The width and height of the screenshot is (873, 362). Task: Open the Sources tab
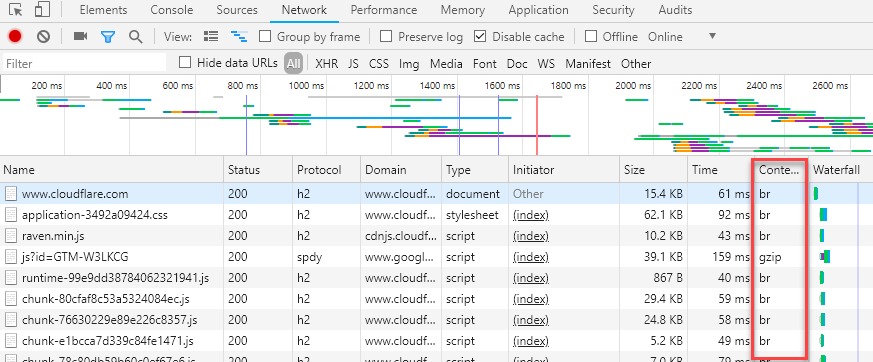[x=237, y=10]
